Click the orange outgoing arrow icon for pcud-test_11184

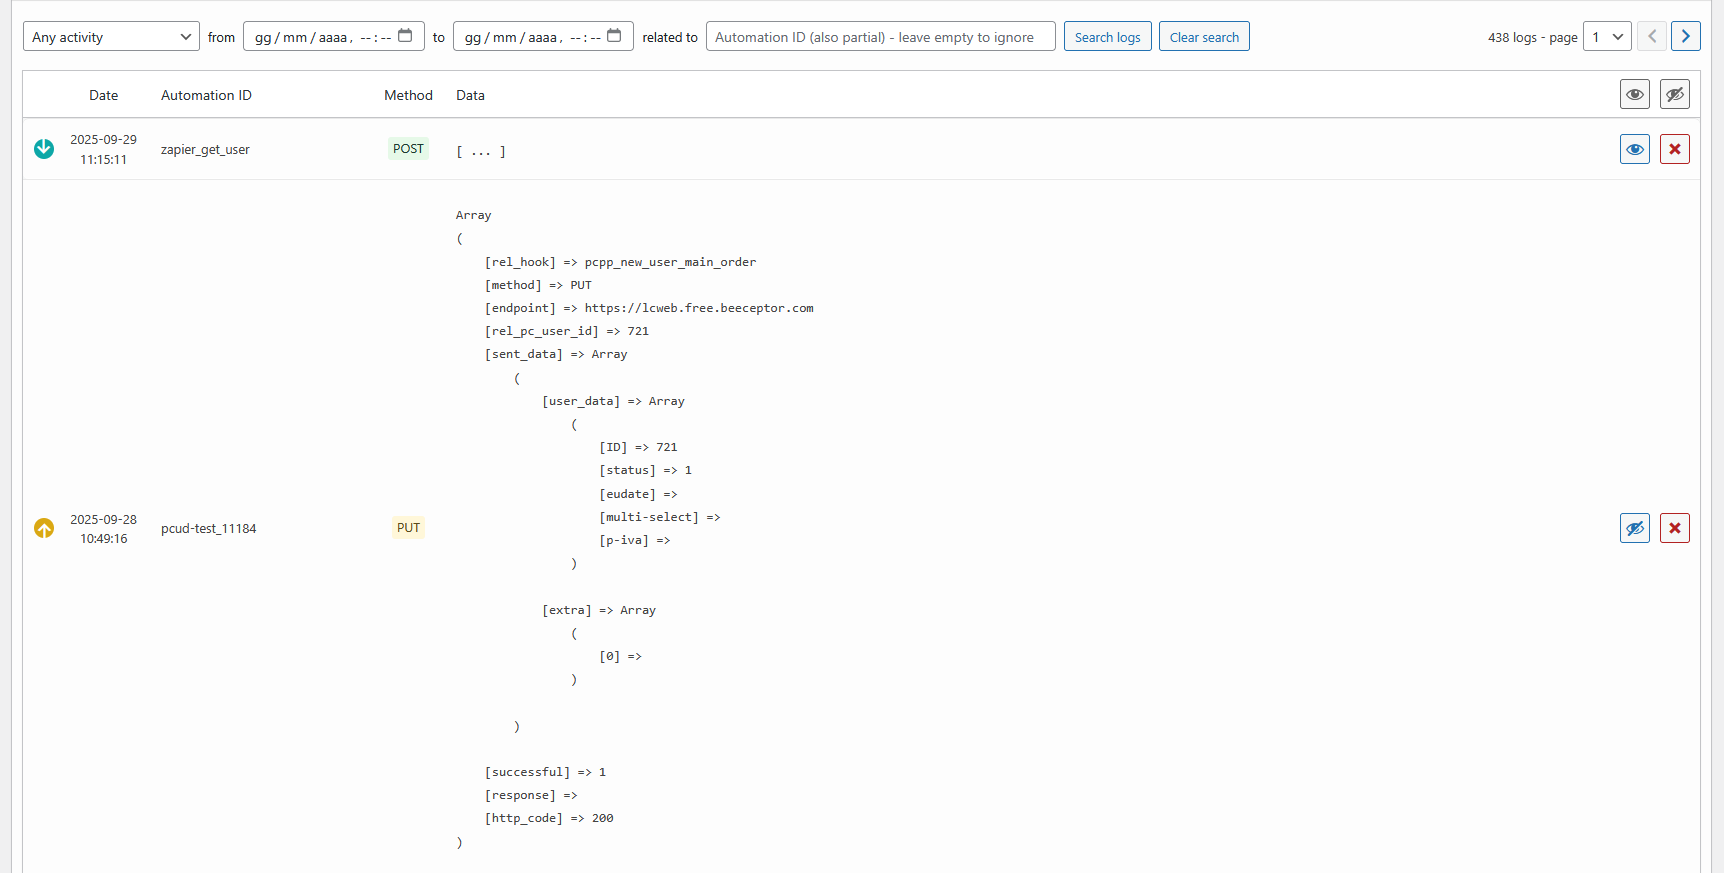[44, 528]
